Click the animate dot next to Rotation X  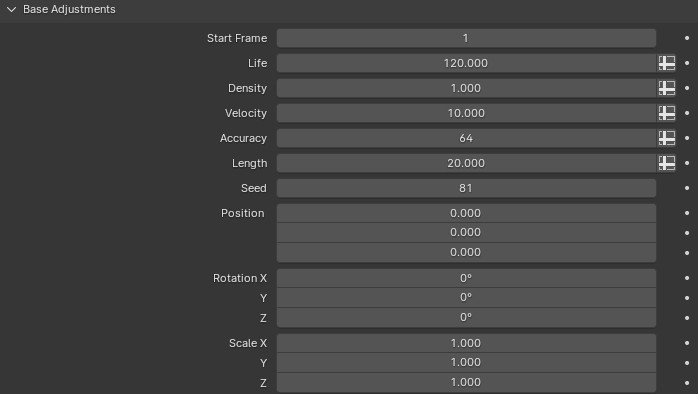[687, 278]
